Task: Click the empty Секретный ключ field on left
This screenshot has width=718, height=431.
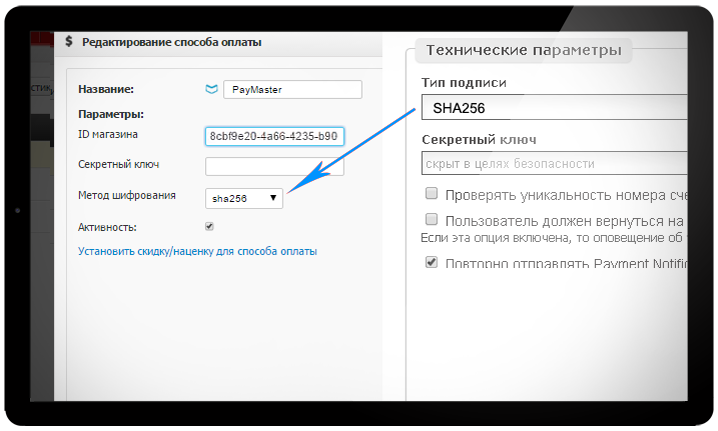Action: coord(274,166)
